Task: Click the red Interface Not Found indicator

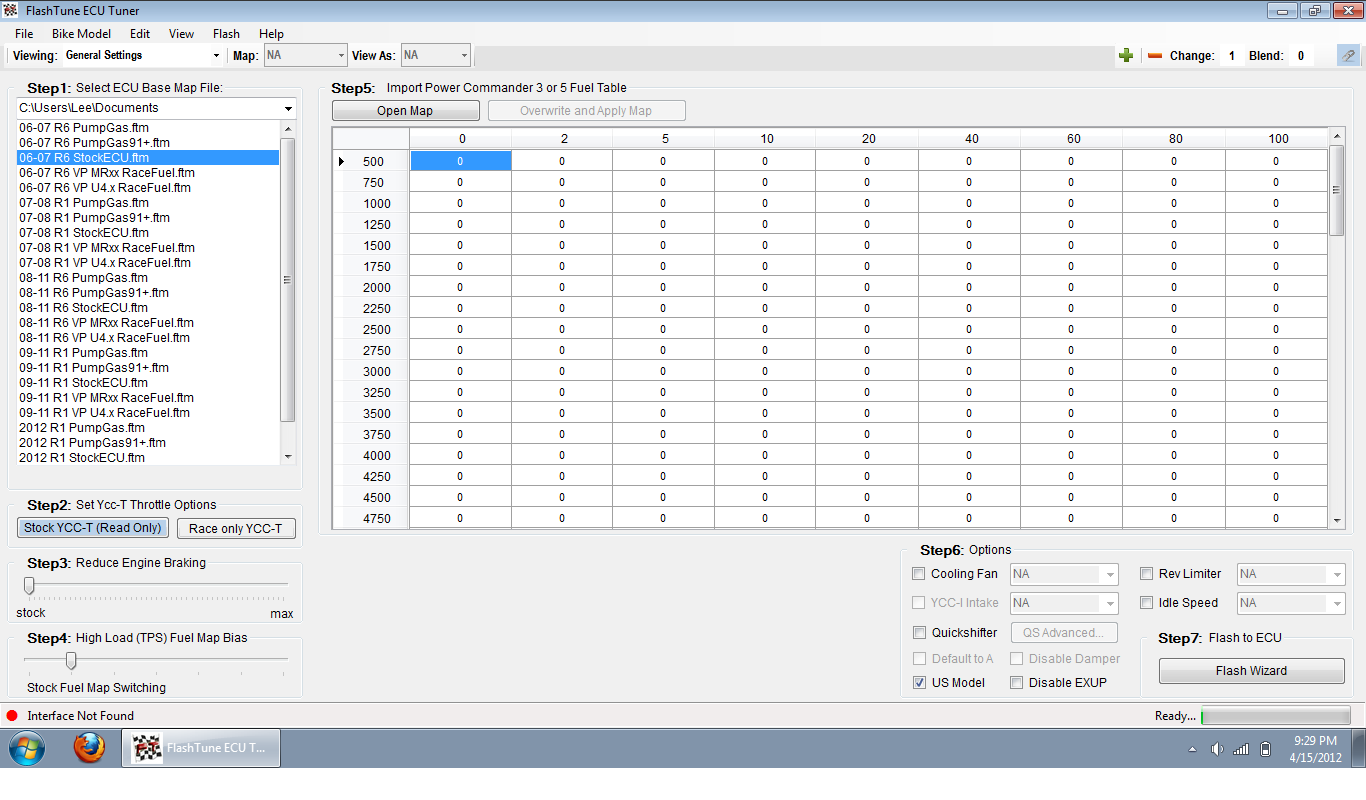Action: pos(12,716)
